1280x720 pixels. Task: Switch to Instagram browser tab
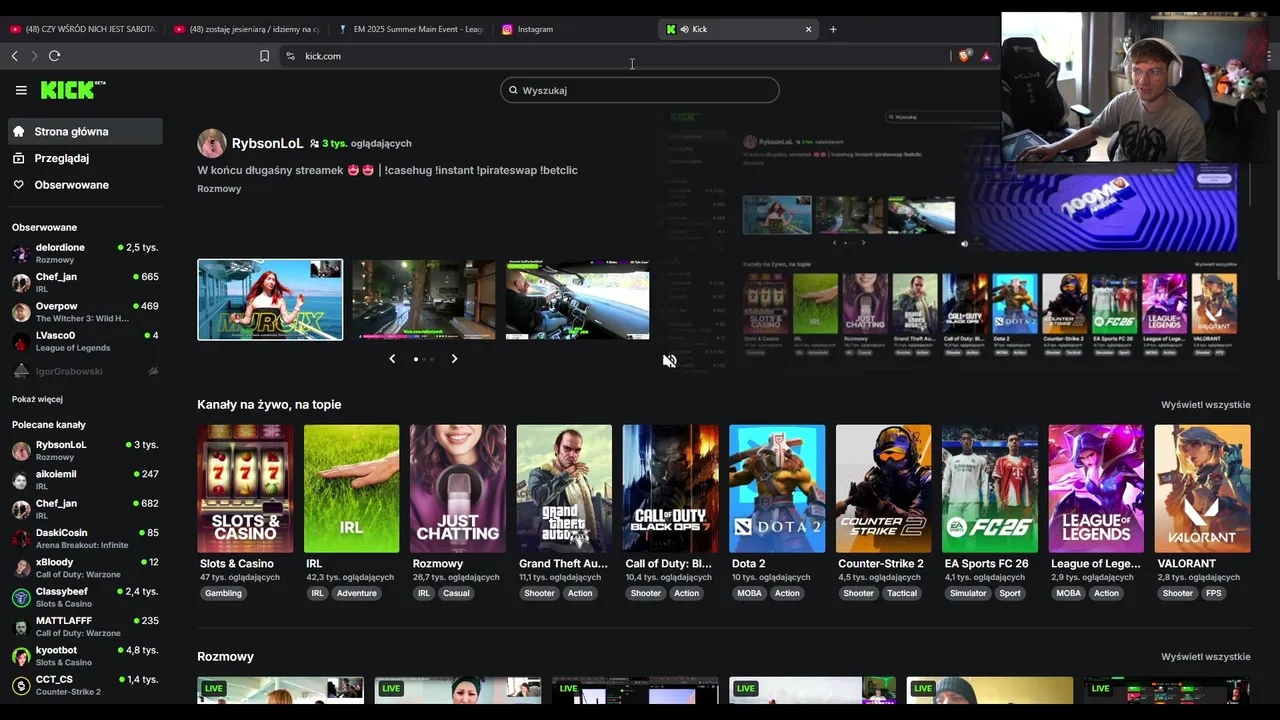coord(572,29)
